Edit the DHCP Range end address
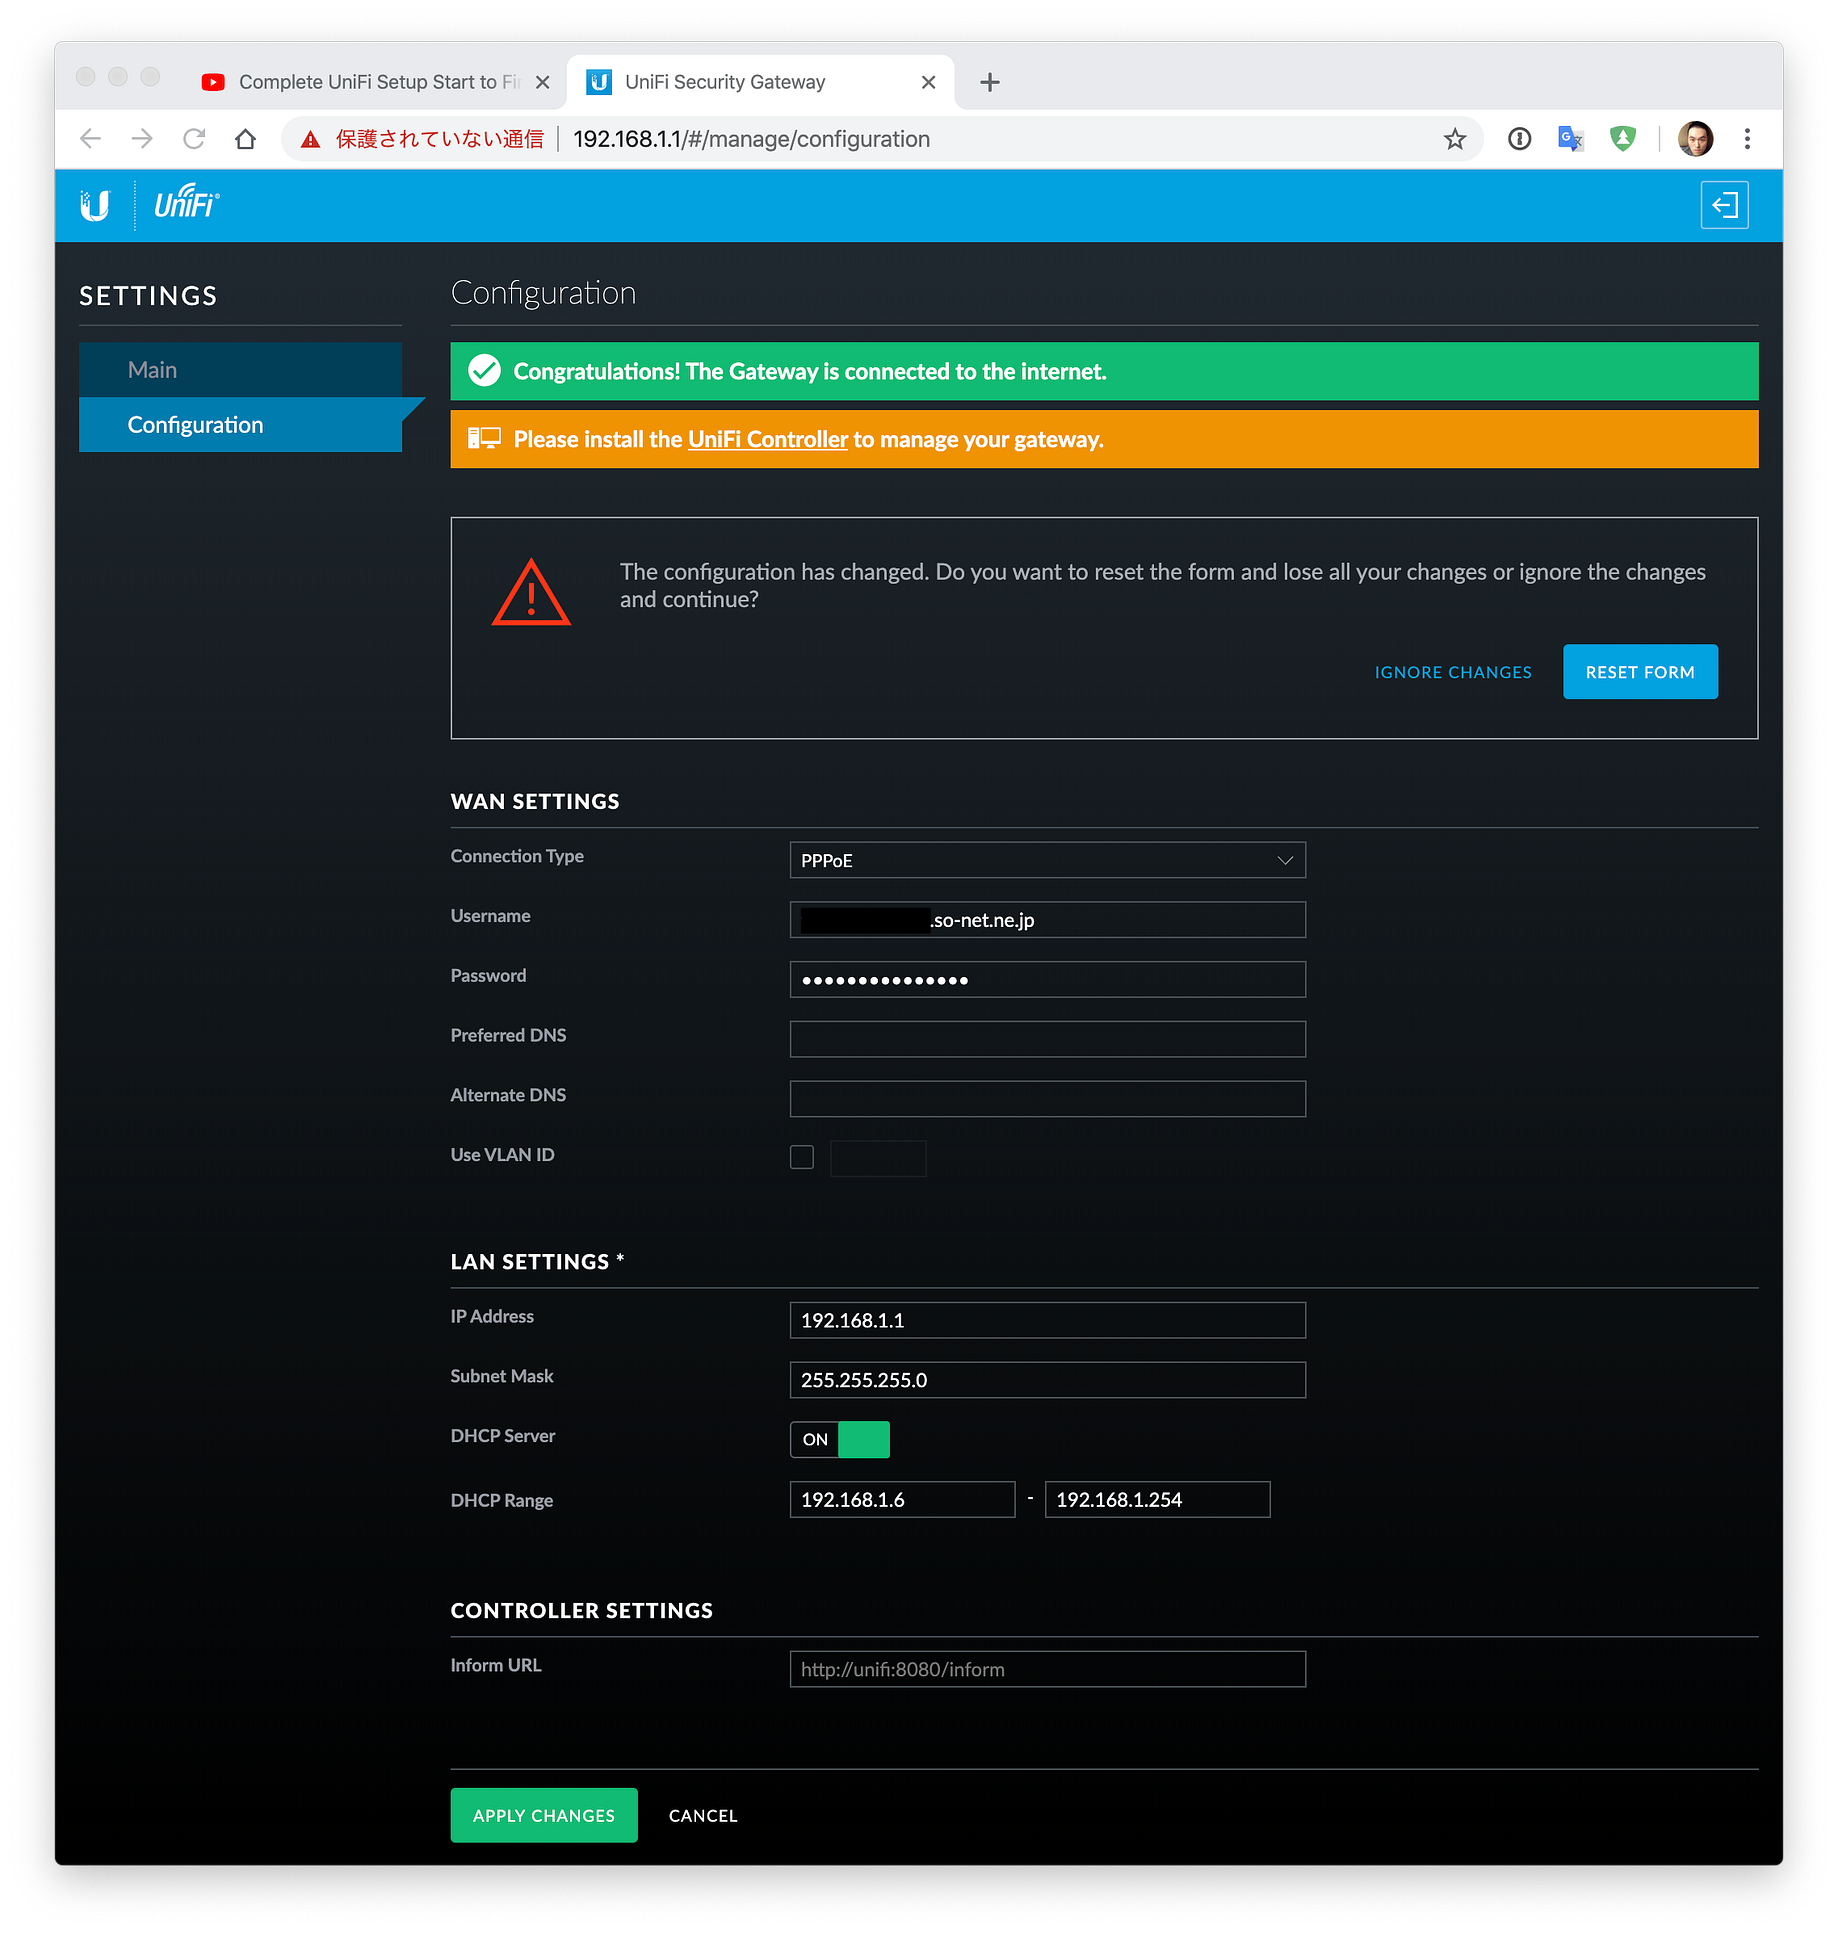 click(1158, 1500)
